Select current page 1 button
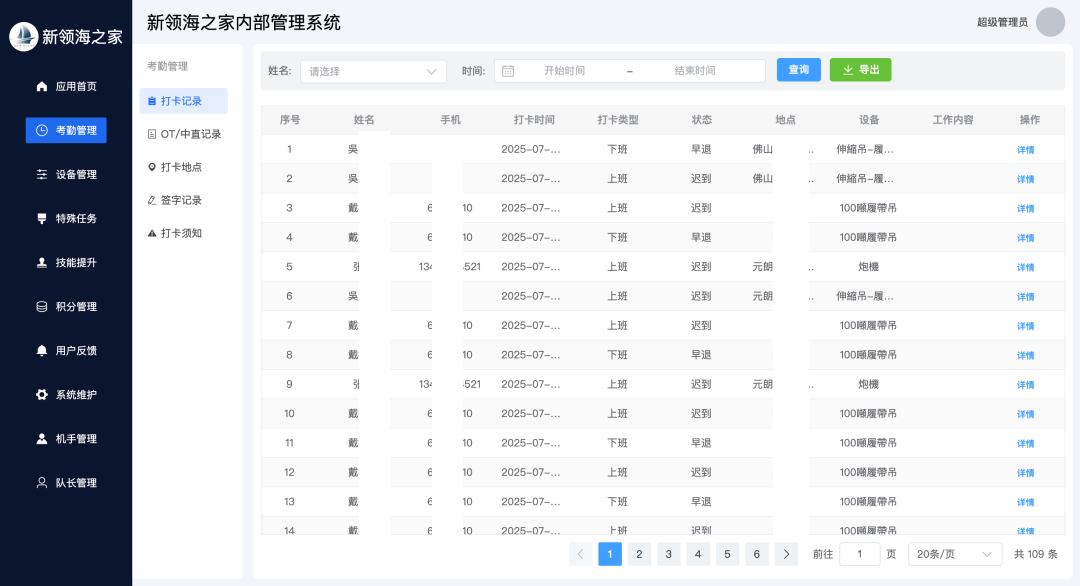 tap(610, 554)
